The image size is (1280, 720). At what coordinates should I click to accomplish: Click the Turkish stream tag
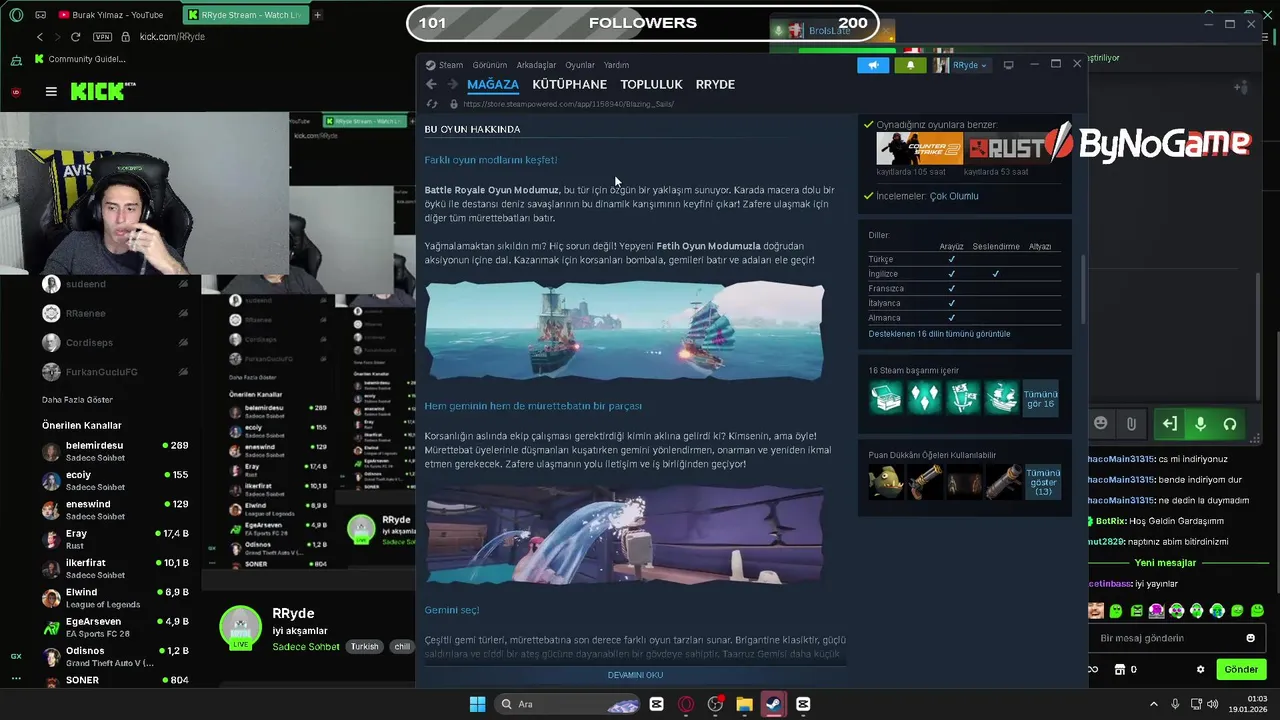(x=364, y=647)
